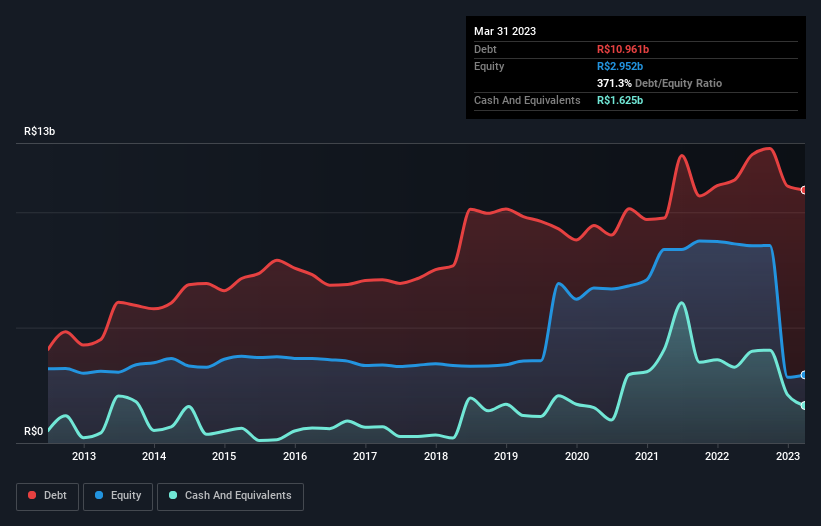
Task: Click the red Debt endpoint marker
Action: (x=804, y=190)
